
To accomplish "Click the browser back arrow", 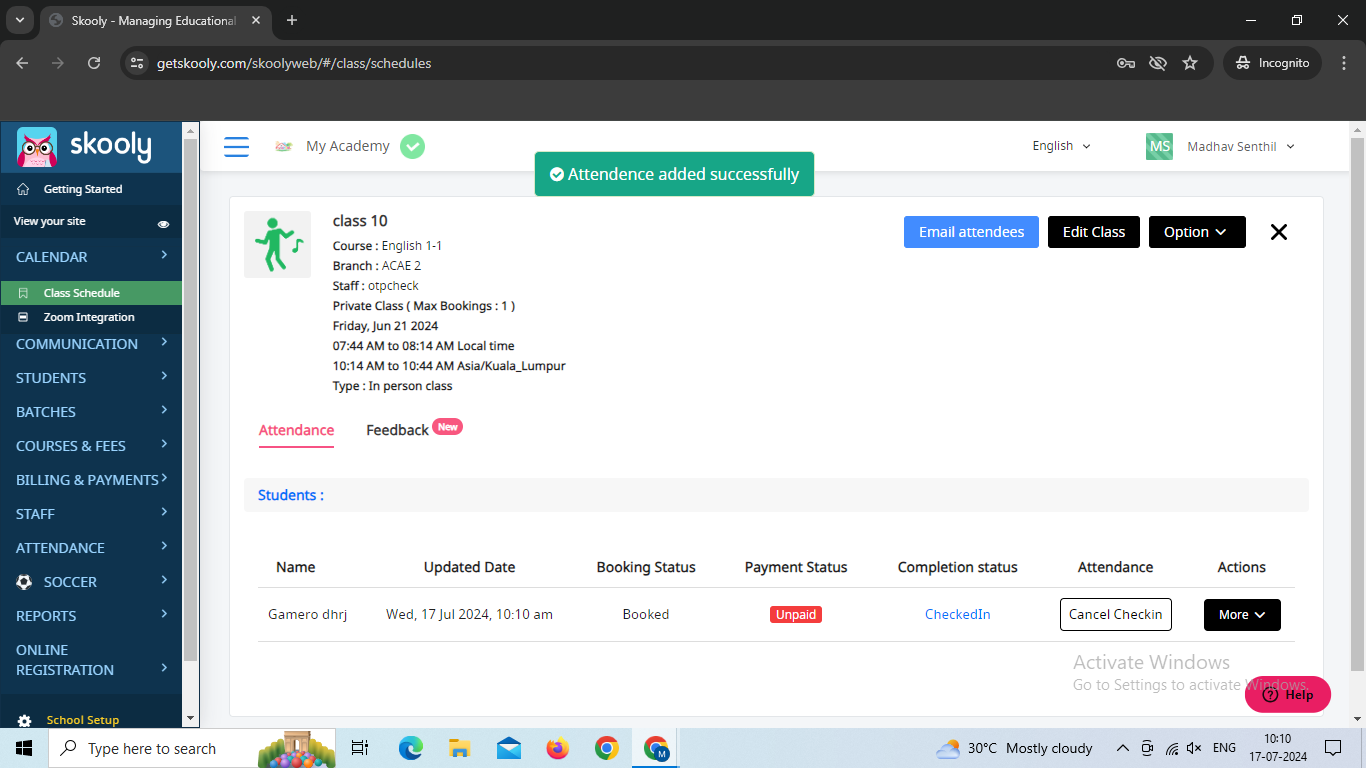I will click(22, 63).
